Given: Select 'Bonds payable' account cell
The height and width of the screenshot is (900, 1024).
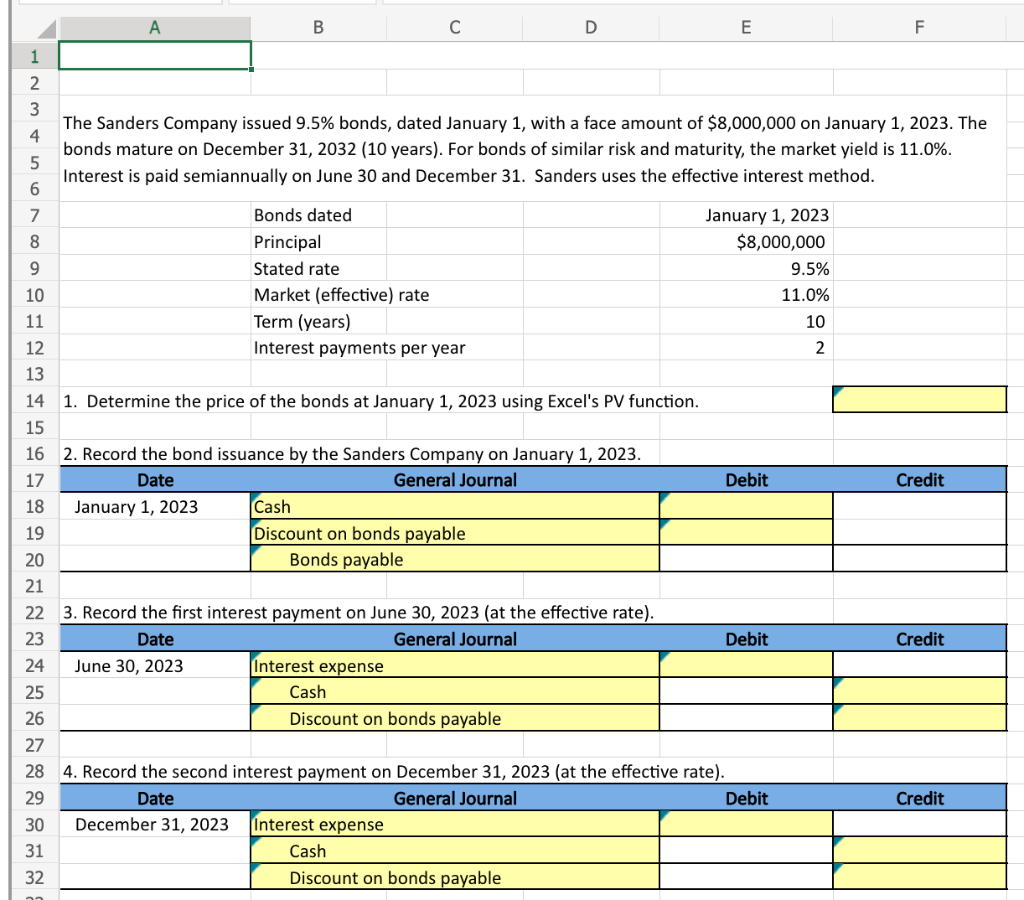Looking at the screenshot, I should coord(455,559).
